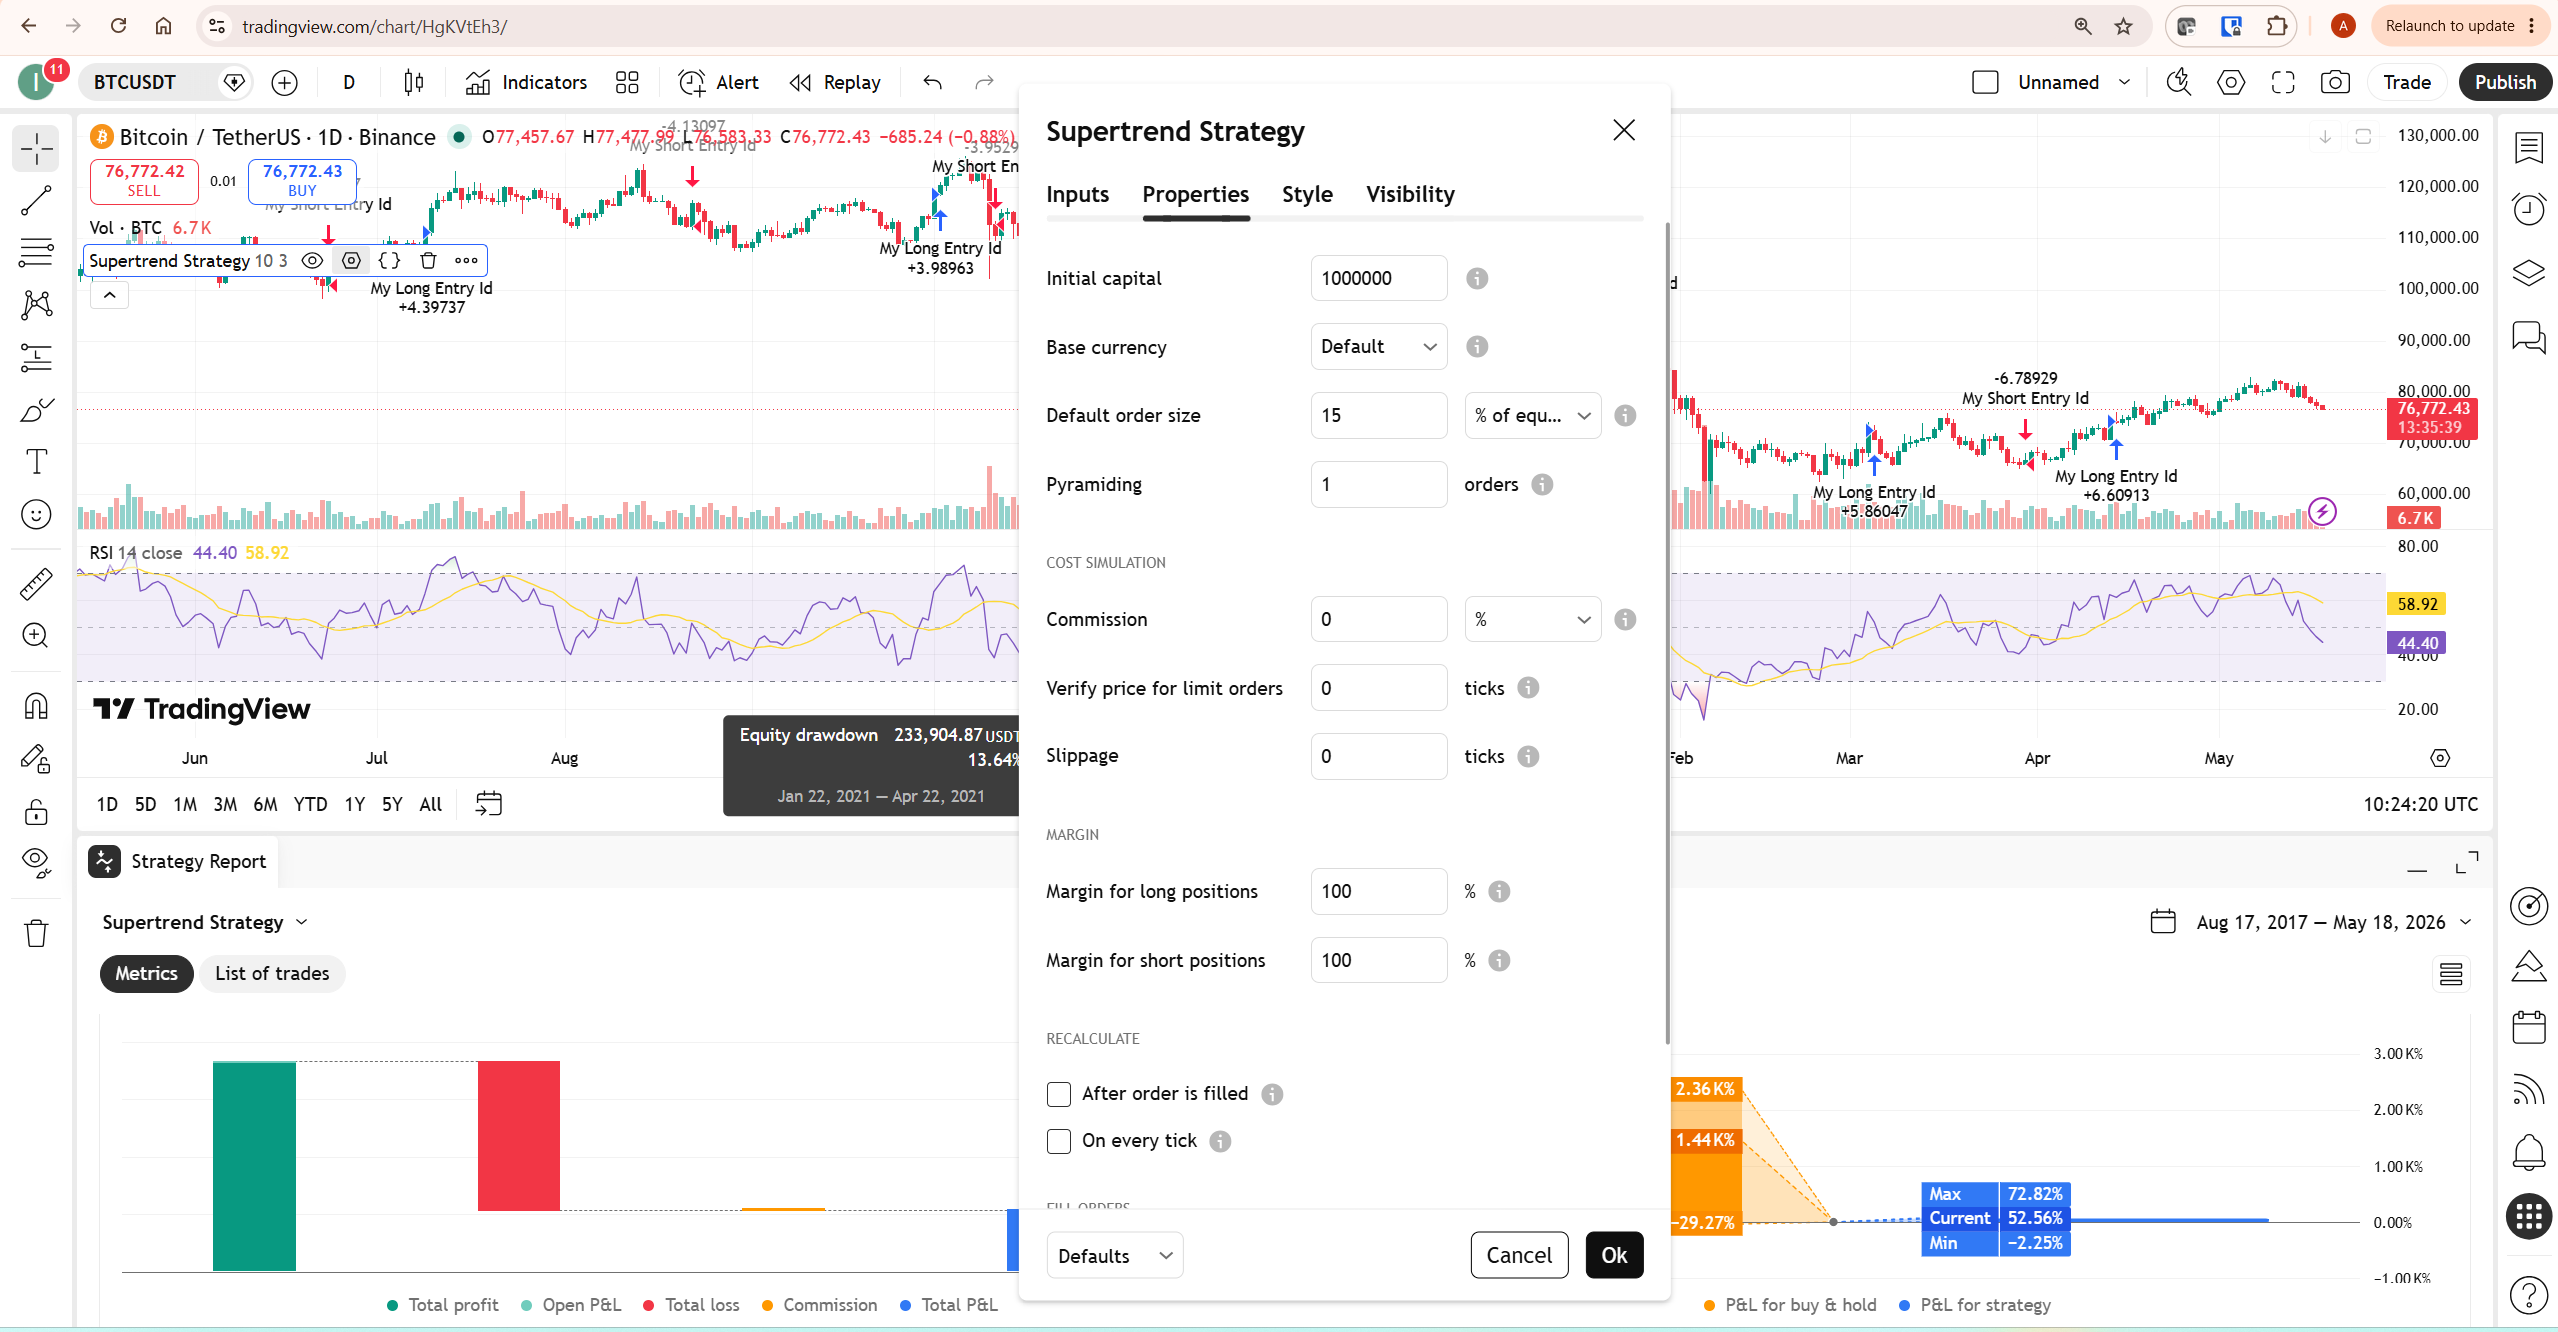Edit the Default order size value
The width and height of the screenshot is (2558, 1332).
[1379, 415]
